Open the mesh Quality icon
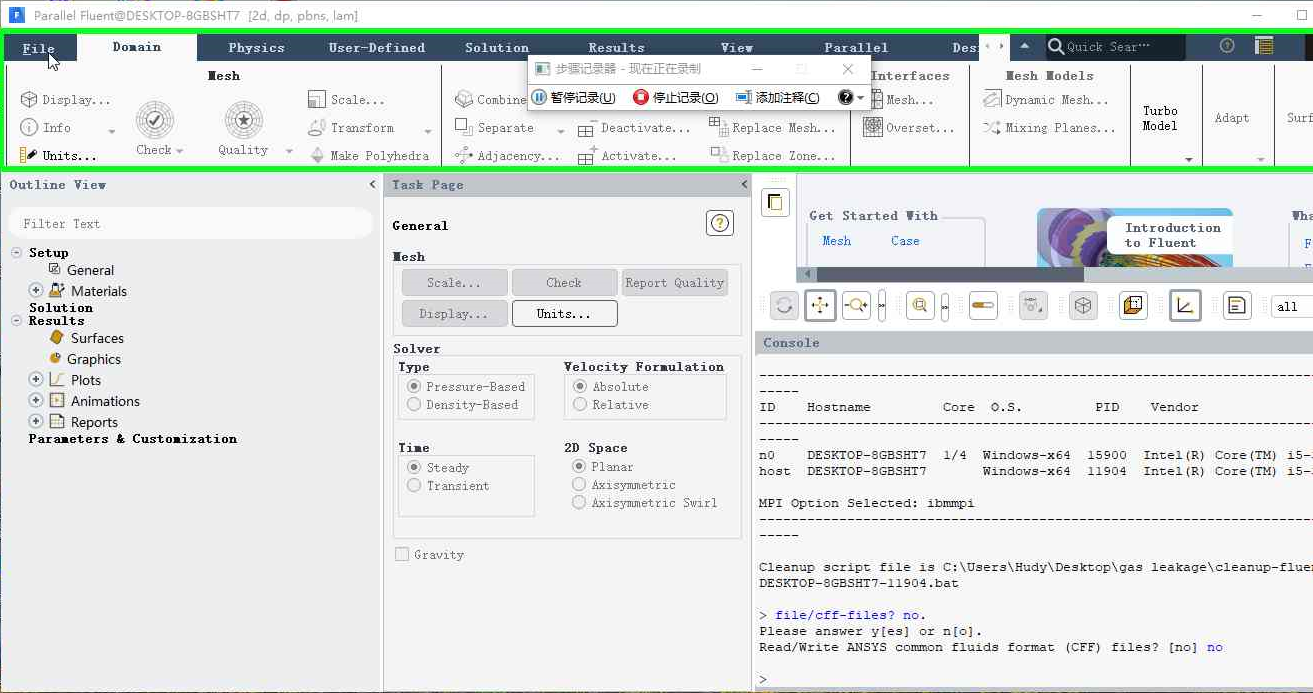The height and width of the screenshot is (693, 1313). pos(244,120)
